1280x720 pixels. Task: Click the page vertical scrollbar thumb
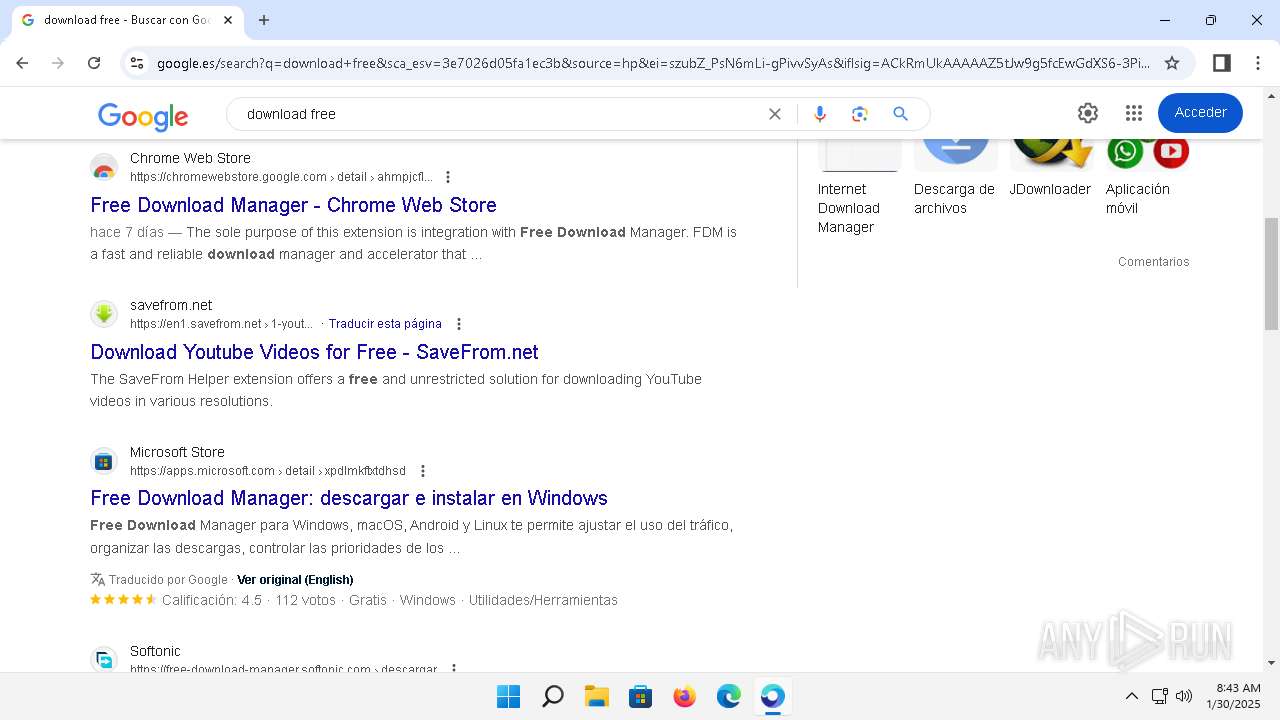click(1271, 274)
